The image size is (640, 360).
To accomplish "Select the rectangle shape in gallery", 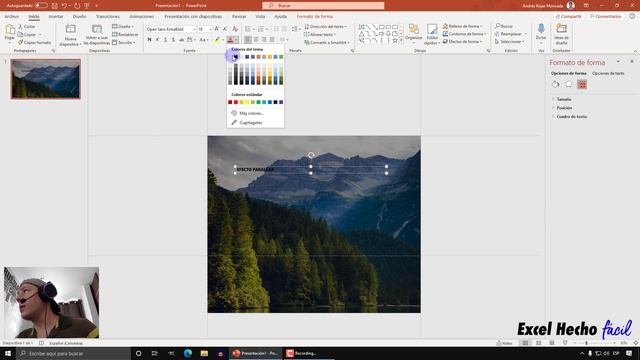I will [x=381, y=27].
